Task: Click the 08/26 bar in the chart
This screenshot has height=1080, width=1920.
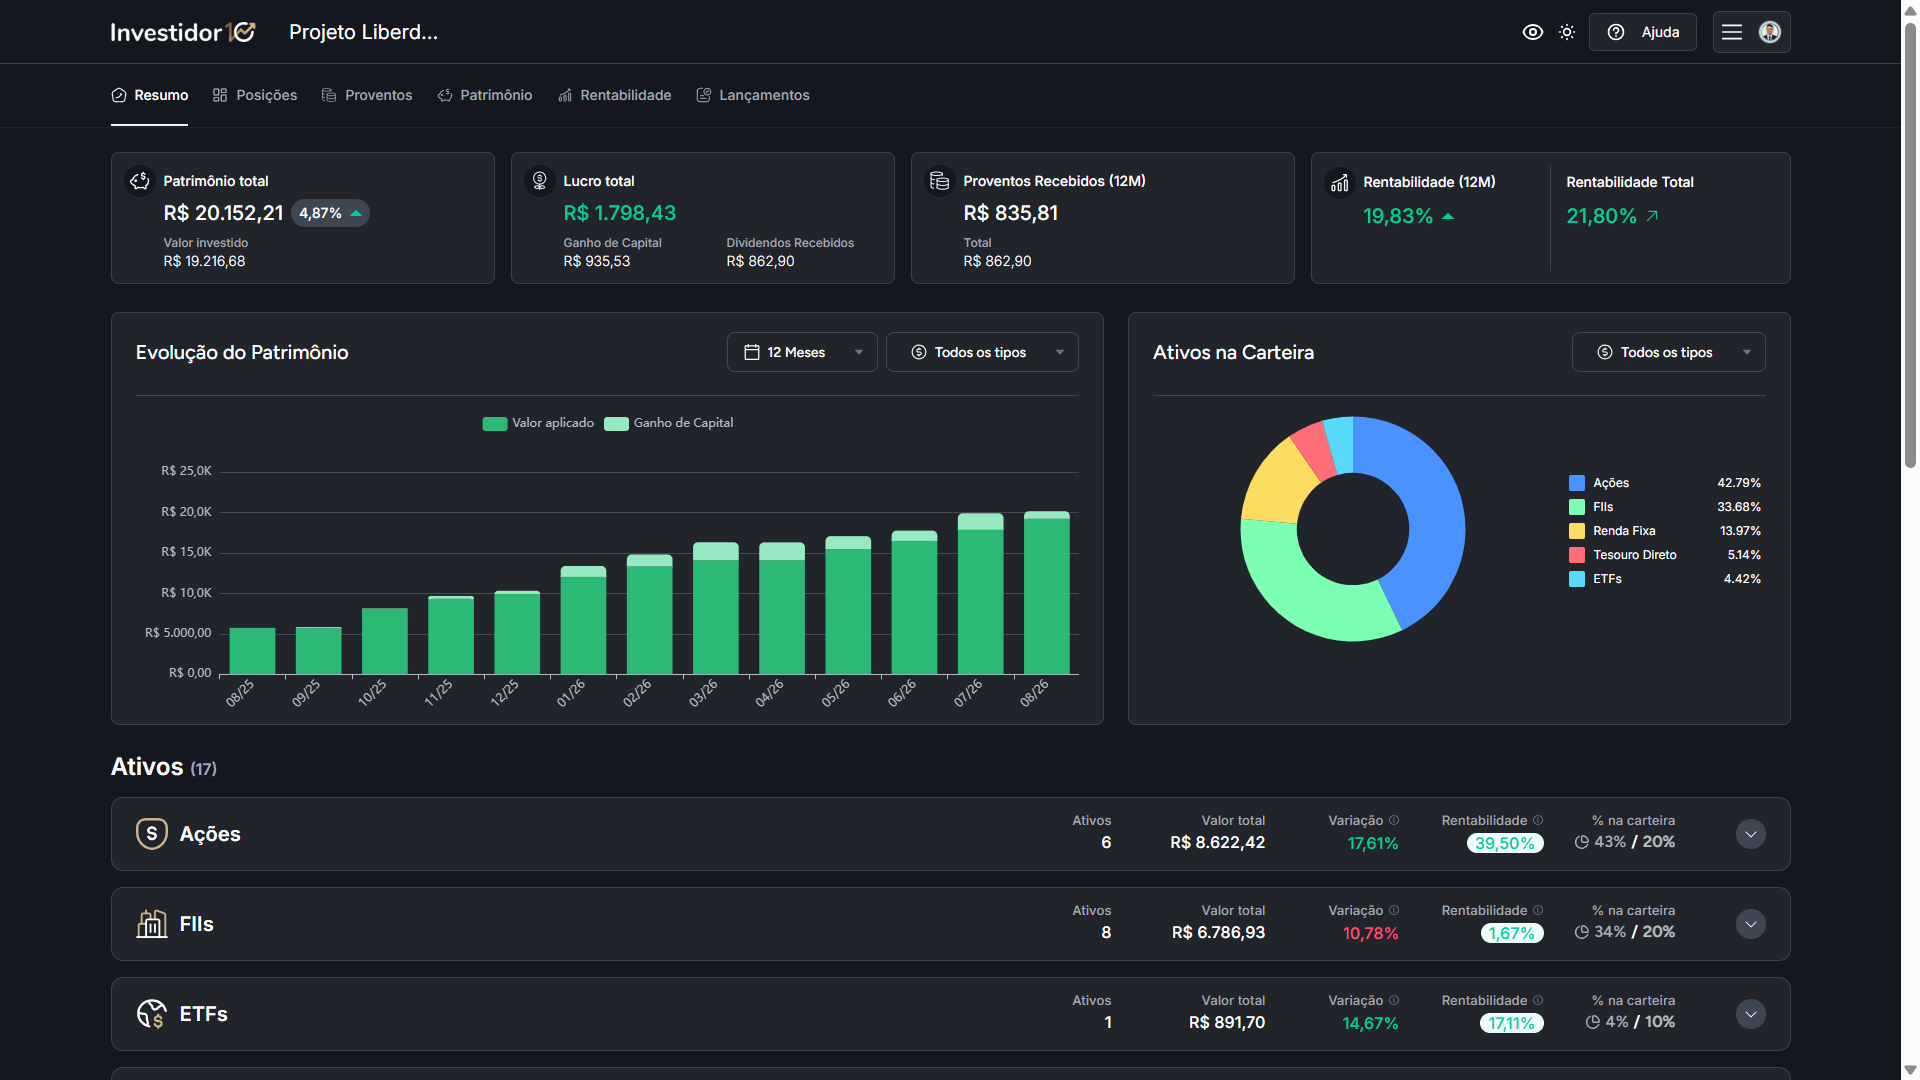Action: (1047, 592)
